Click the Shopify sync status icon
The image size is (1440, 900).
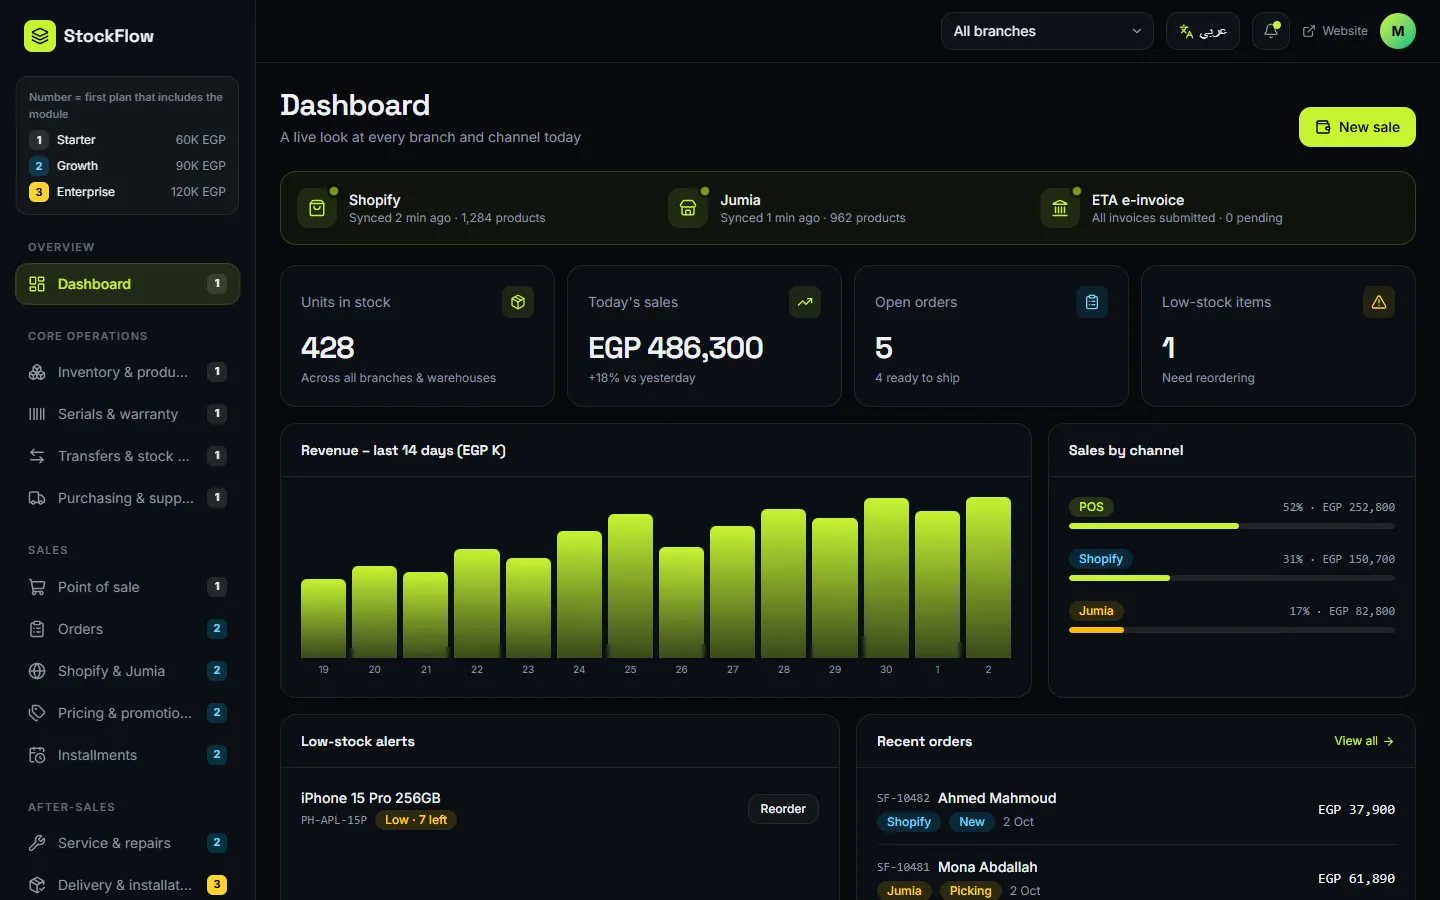coord(317,208)
